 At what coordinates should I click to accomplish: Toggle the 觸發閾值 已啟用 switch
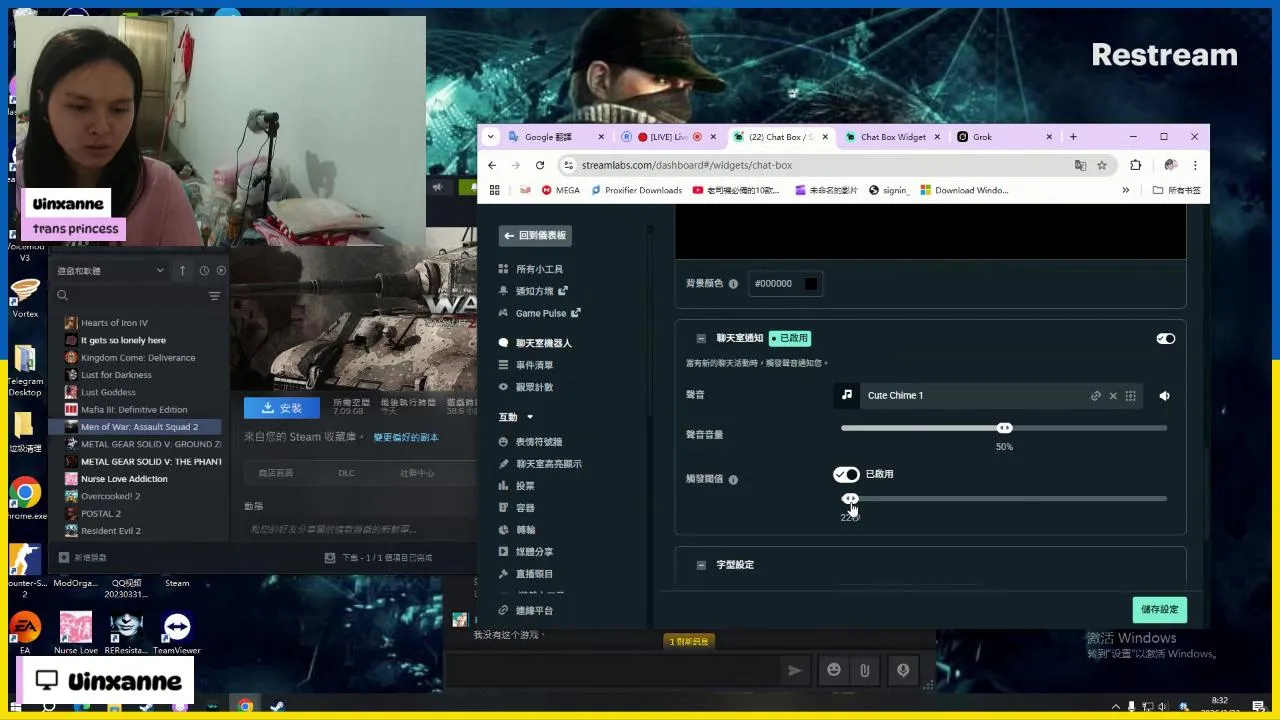tap(846, 474)
